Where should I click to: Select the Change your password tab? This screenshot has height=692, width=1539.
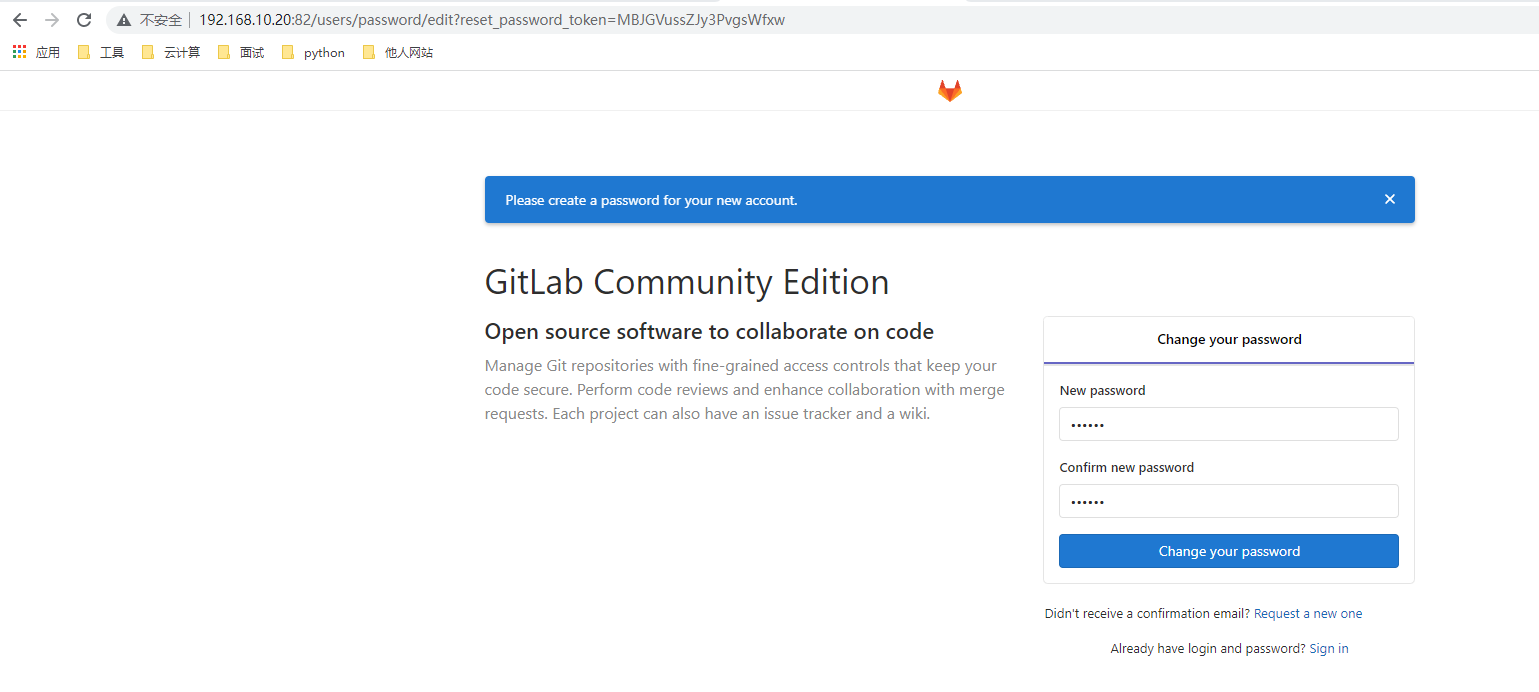pyautogui.click(x=1229, y=340)
